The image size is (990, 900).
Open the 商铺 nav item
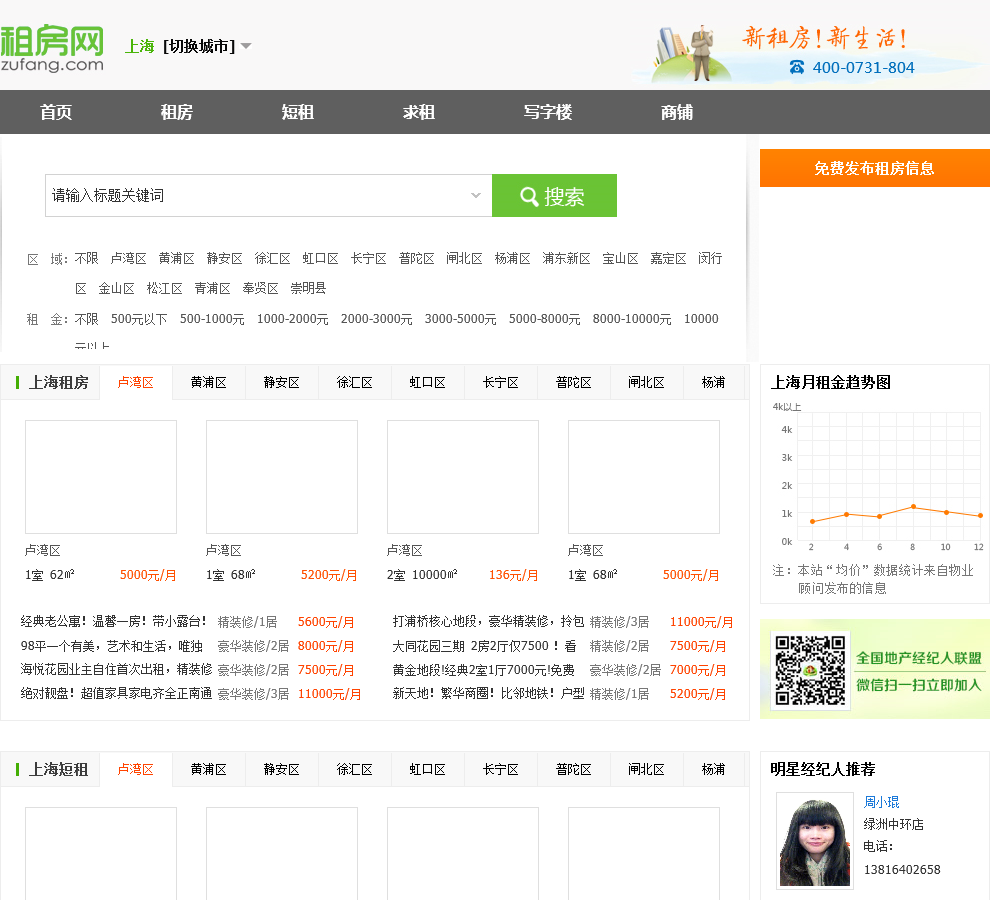(x=677, y=112)
